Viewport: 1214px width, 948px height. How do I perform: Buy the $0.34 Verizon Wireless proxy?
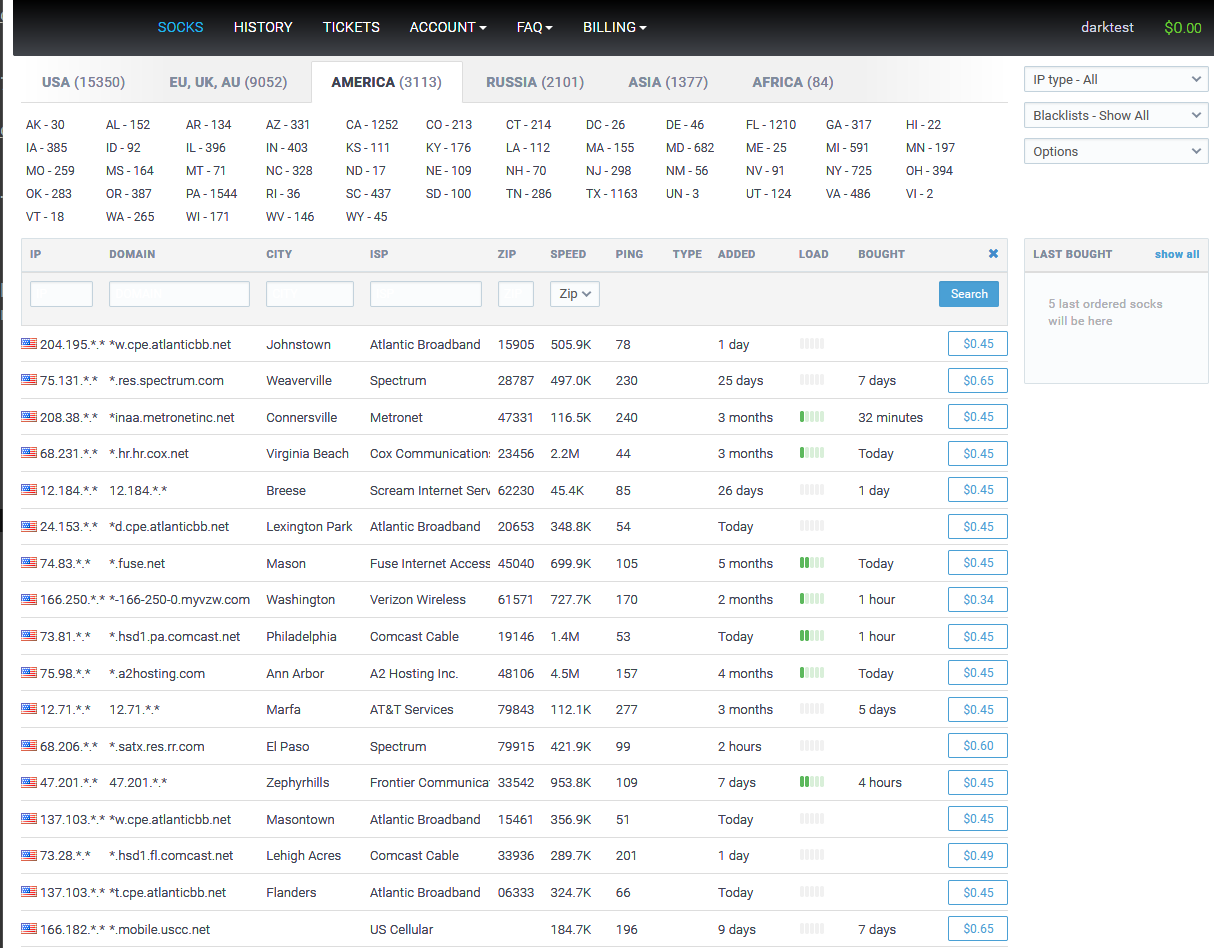click(x=977, y=599)
